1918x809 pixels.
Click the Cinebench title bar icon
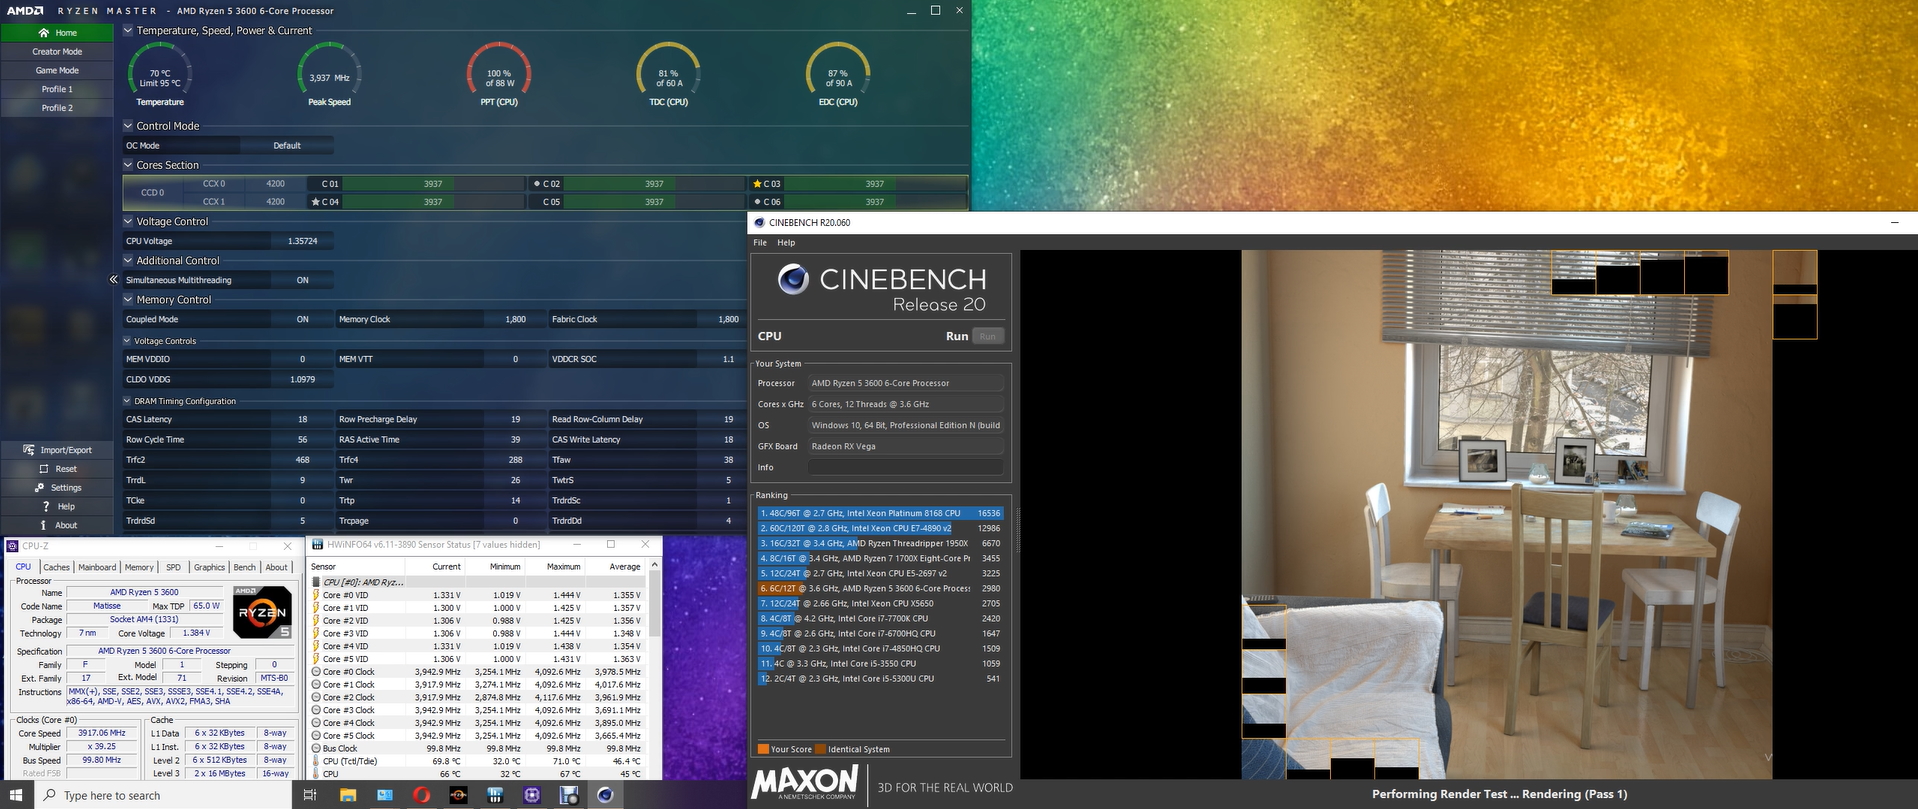759,223
